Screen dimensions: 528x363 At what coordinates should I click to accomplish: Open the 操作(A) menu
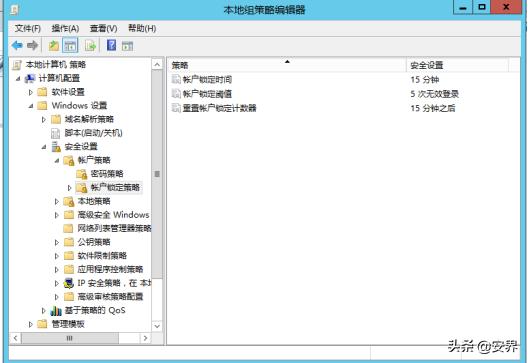[65, 29]
